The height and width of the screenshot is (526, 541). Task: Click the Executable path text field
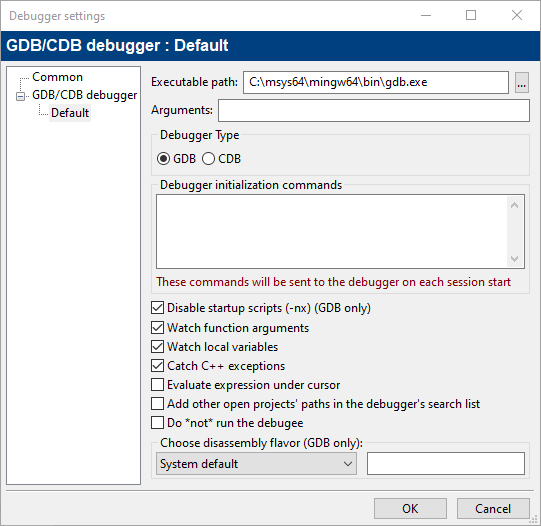(x=376, y=82)
